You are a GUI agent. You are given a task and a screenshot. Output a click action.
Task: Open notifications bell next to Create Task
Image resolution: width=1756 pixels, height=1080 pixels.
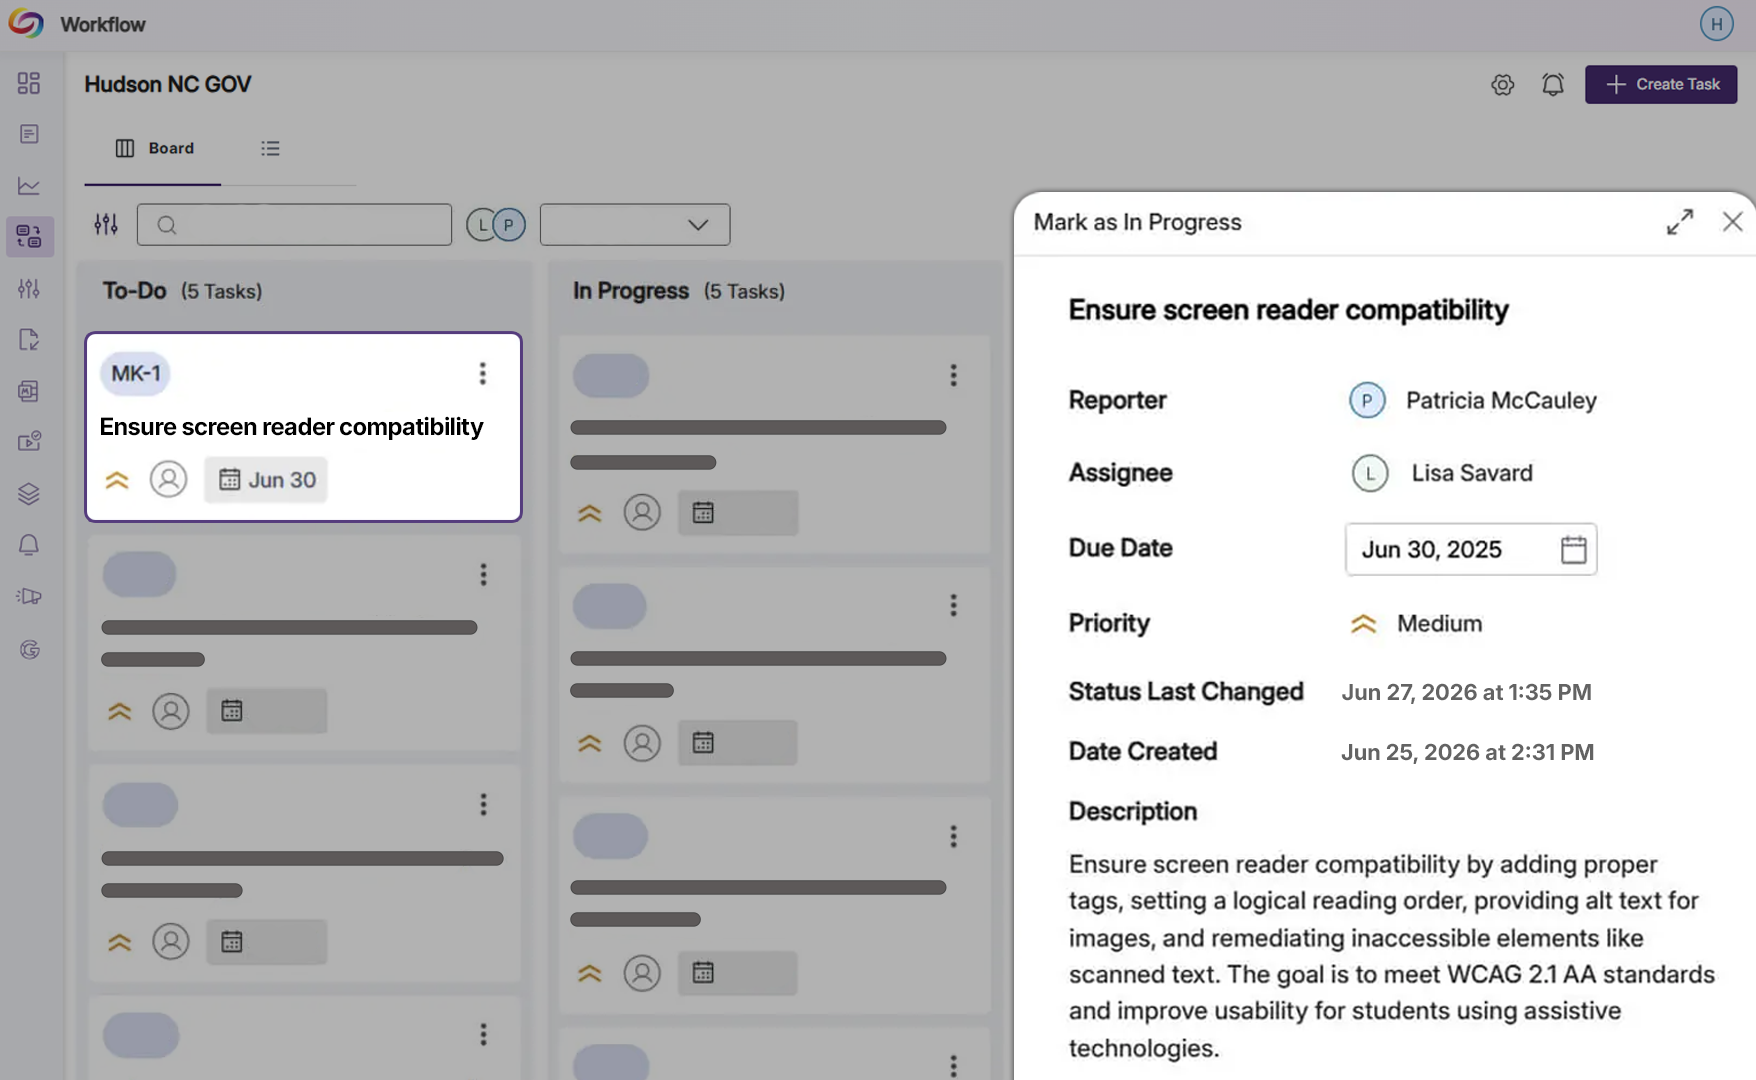tap(1552, 85)
